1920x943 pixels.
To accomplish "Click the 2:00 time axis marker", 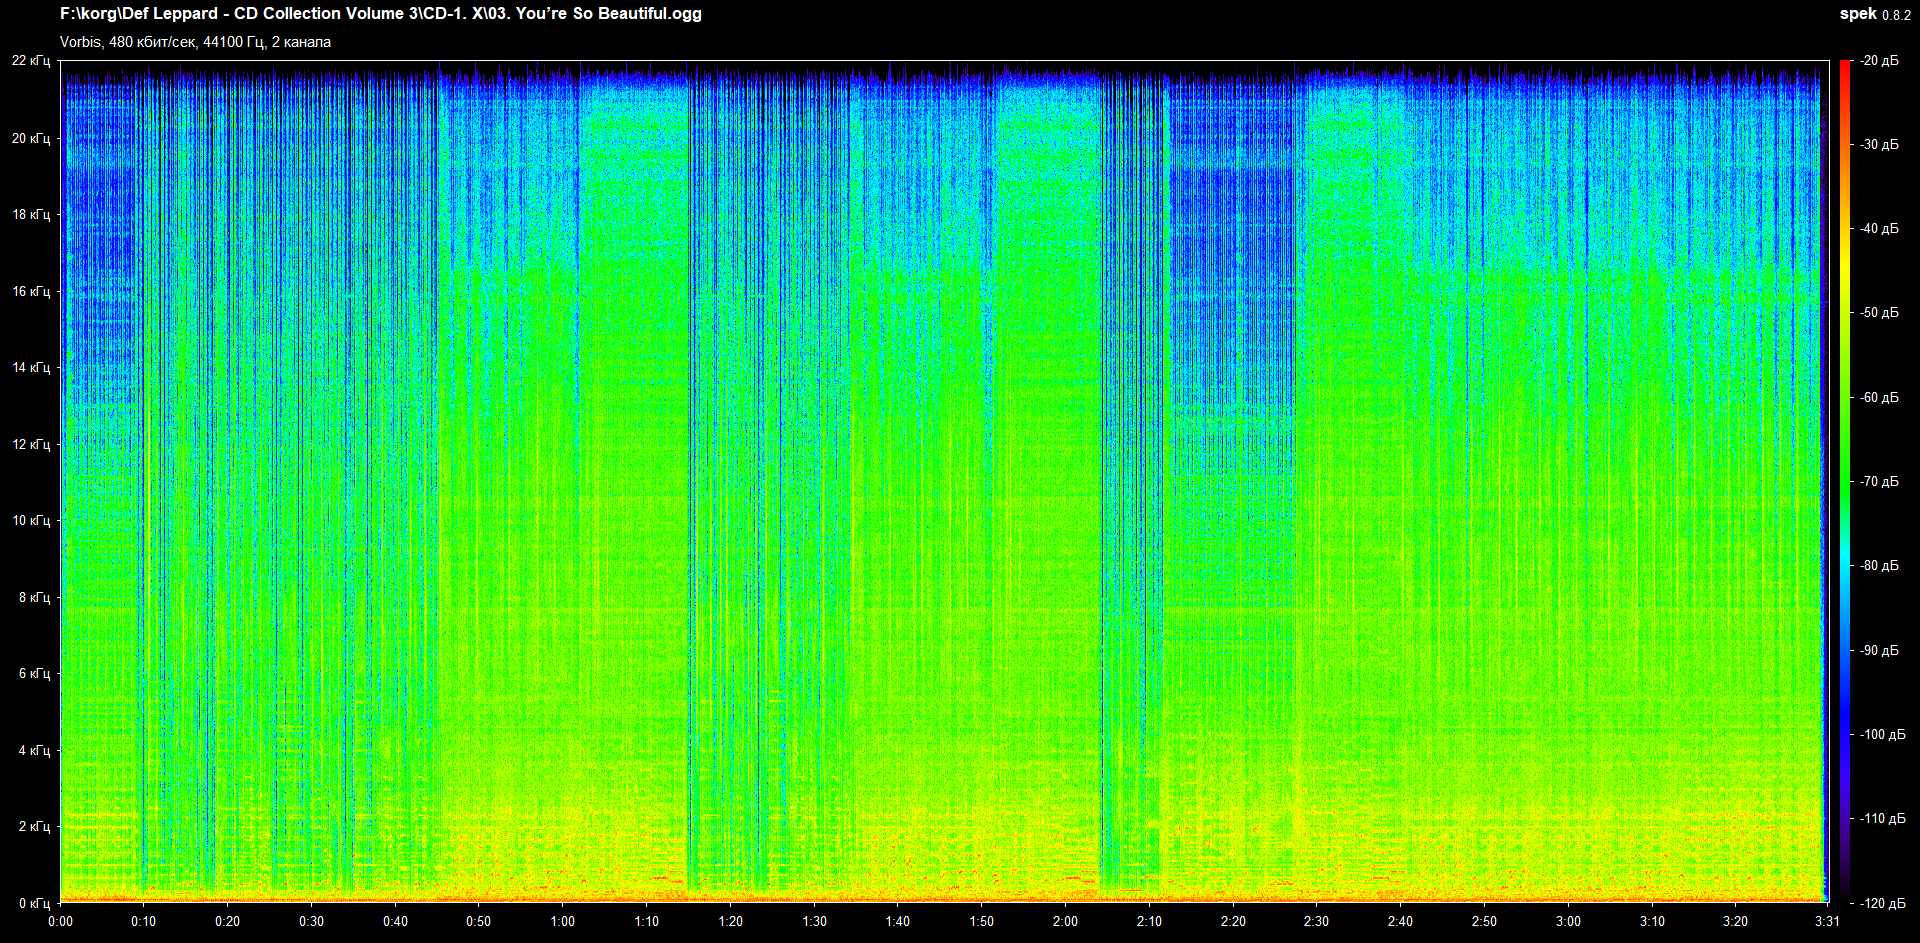I will tap(1065, 921).
